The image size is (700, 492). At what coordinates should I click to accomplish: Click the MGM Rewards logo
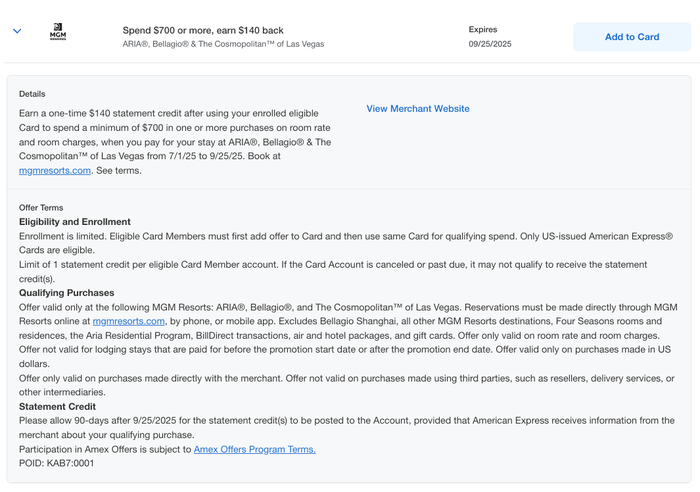(58, 32)
